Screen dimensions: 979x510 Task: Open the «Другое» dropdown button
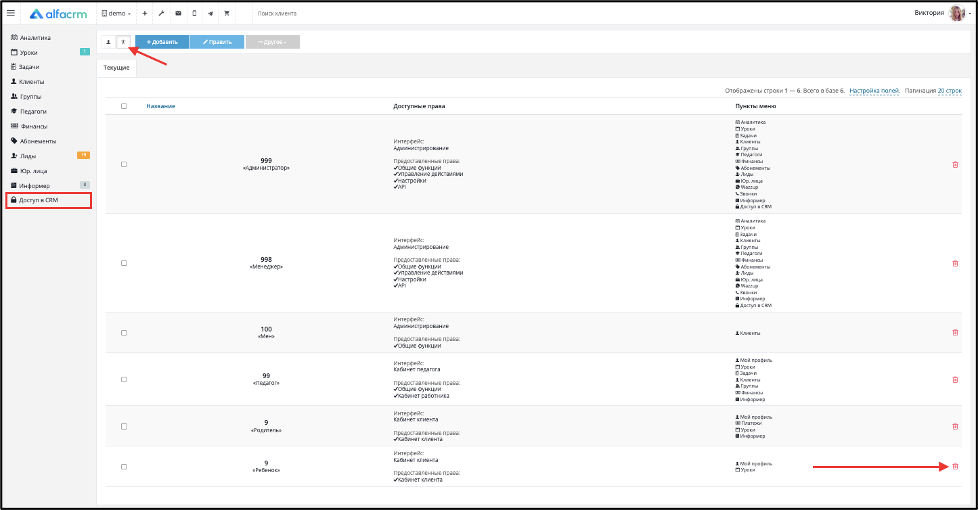coord(273,42)
